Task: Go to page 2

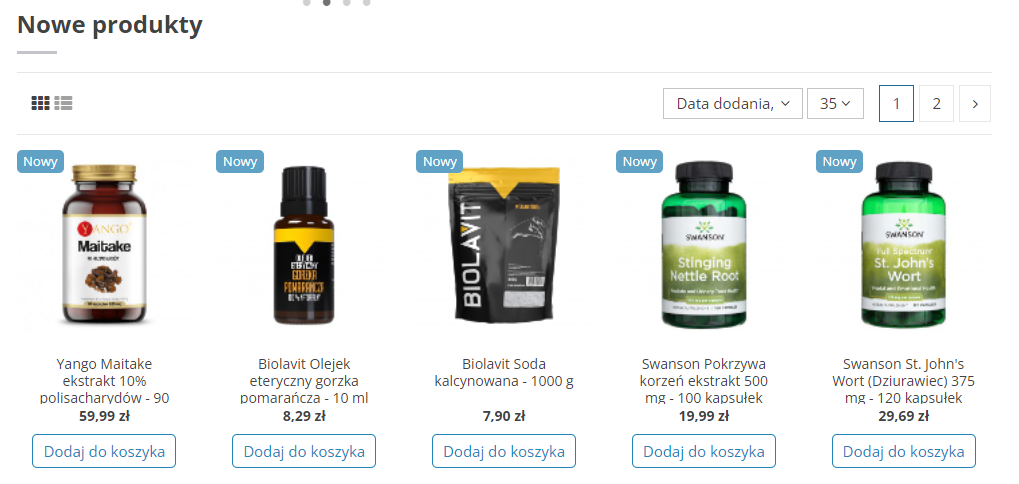Action: (x=936, y=103)
